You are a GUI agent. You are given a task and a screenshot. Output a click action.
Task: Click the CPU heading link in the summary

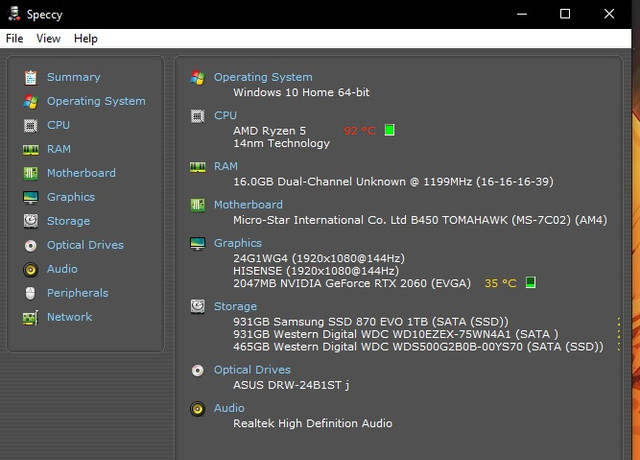225,116
